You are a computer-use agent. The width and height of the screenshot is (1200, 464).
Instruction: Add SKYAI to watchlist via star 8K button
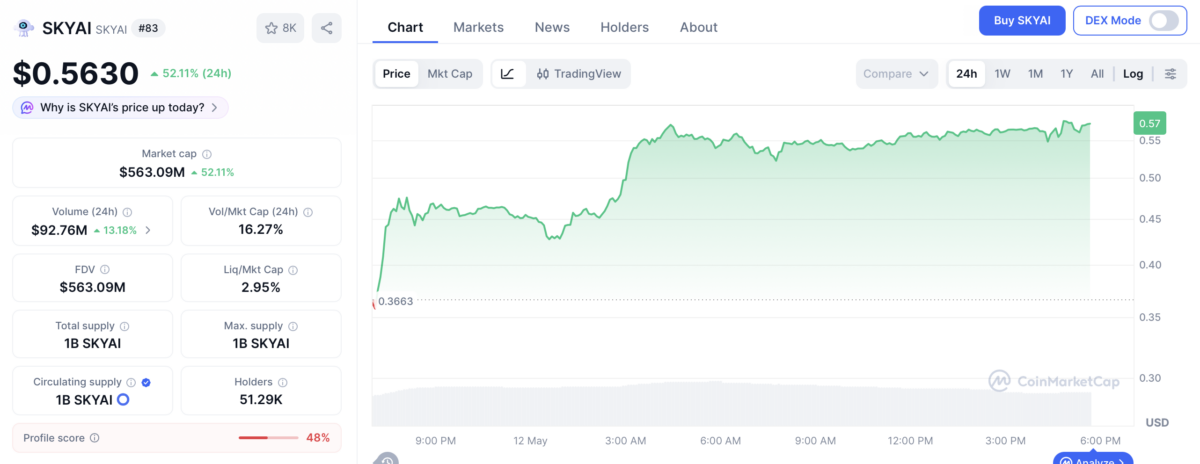pos(280,28)
